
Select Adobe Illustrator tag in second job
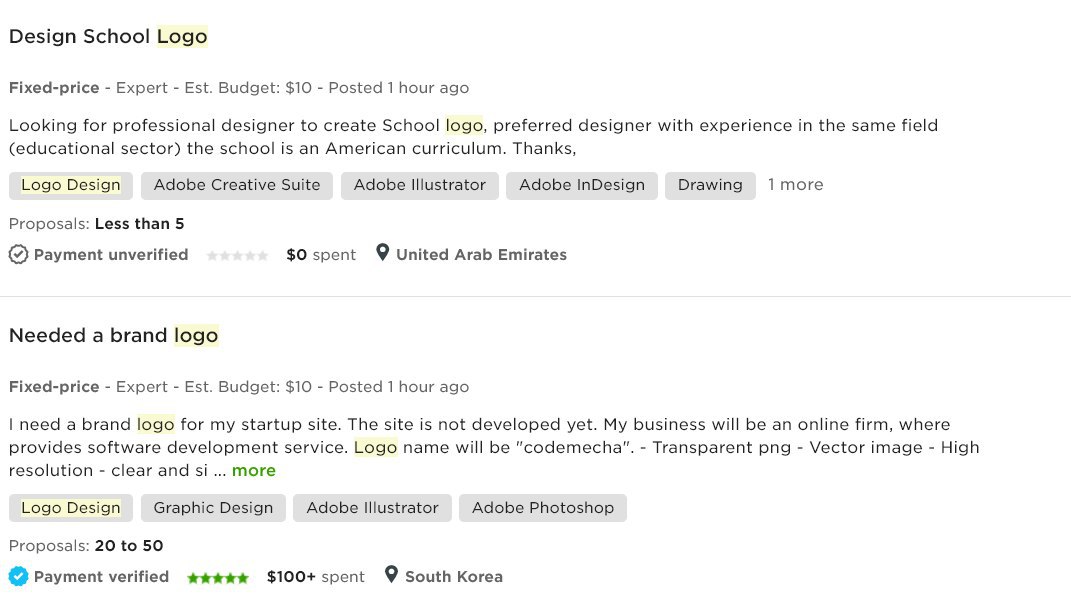point(372,508)
